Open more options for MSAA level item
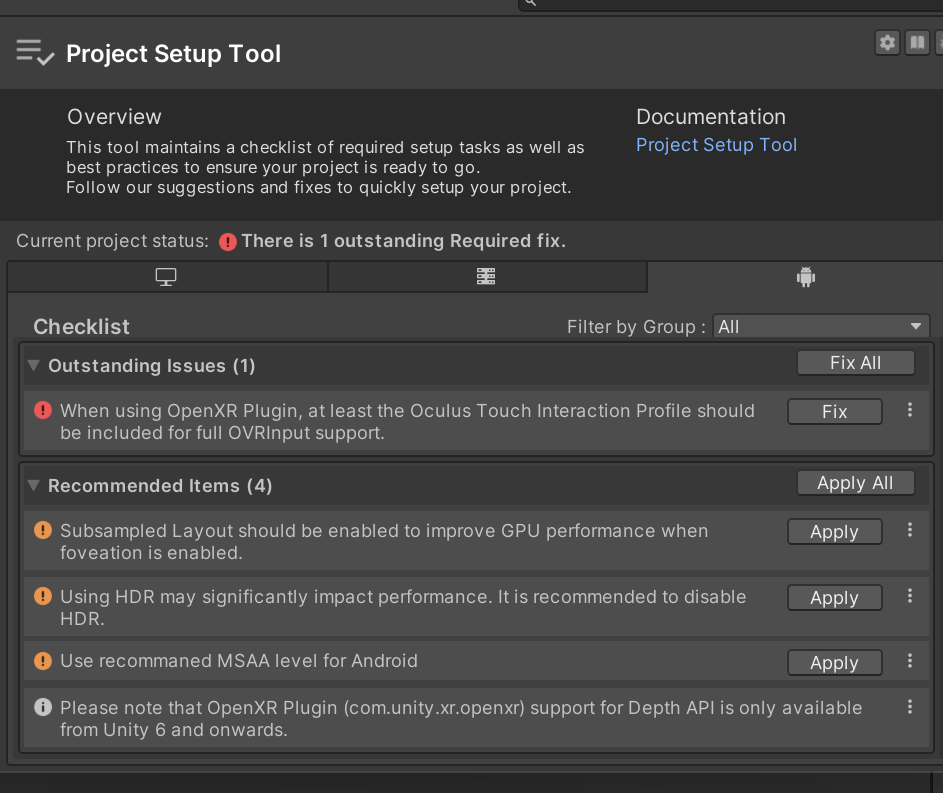This screenshot has width=943, height=793. (910, 660)
